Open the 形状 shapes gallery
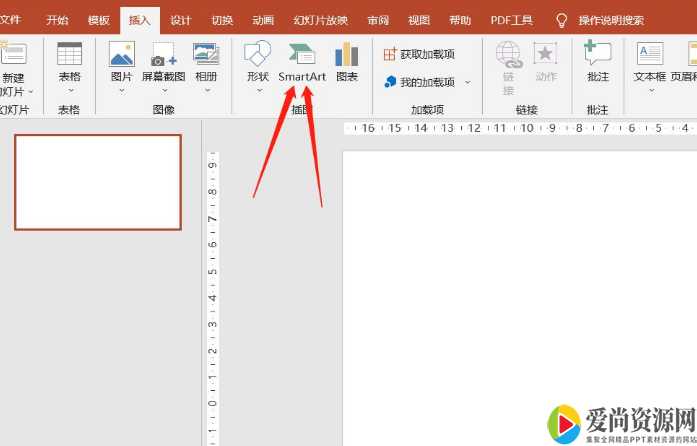 (257, 61)
